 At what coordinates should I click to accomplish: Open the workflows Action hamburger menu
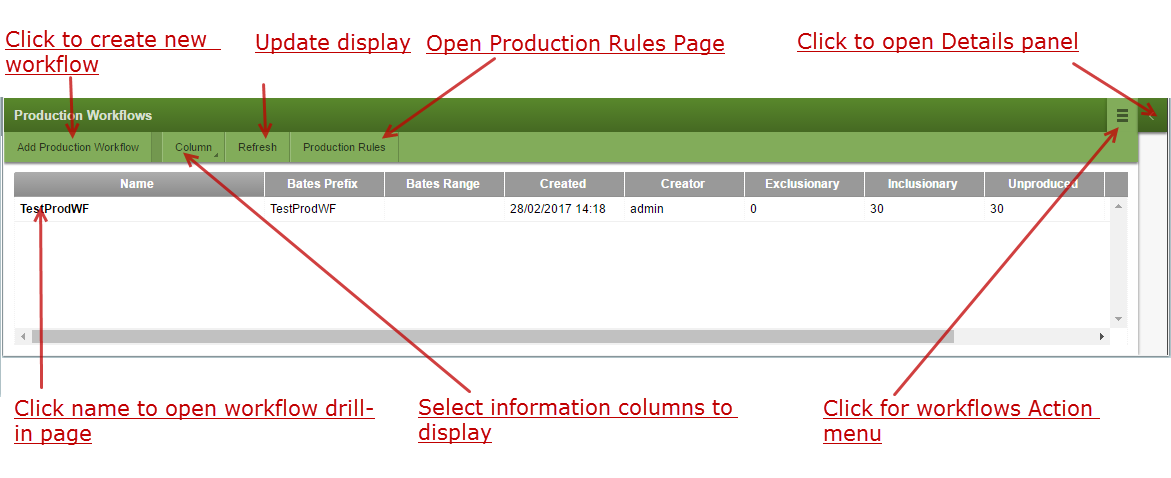tap(1122, 116)
